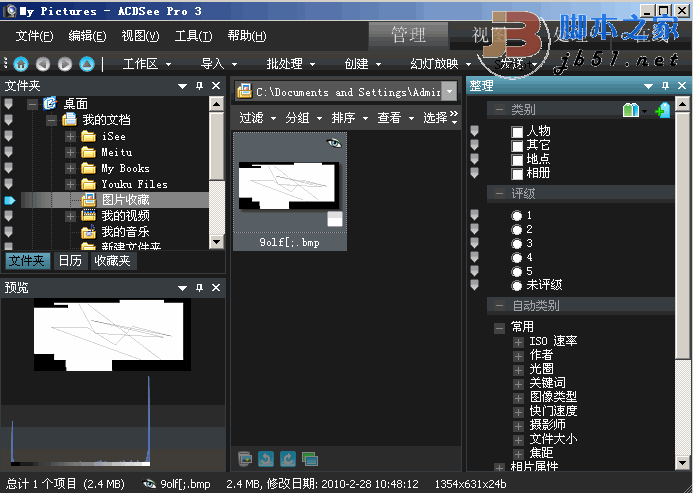Close the Organize pane
The height and width of the screenshot is (493, 693).
[x=682, y=86]
